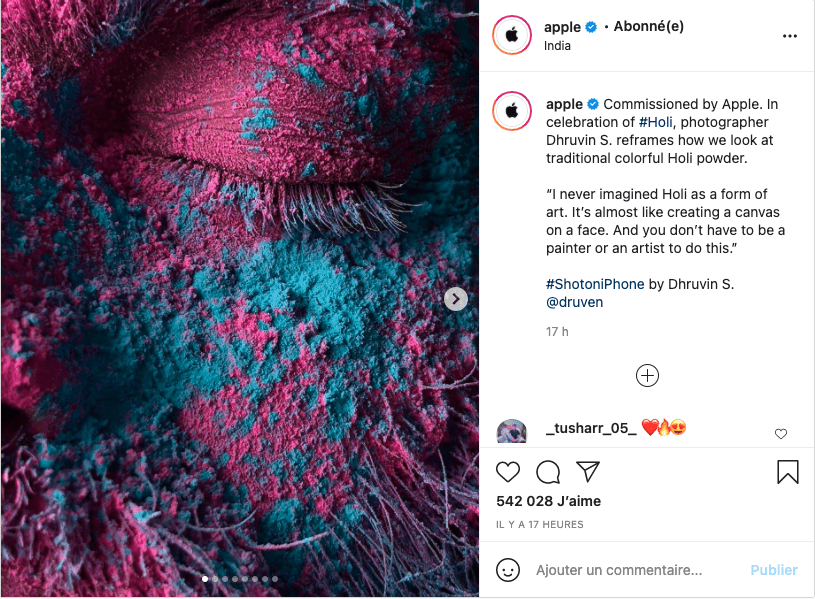Viewport: 815px width, 599px height.
Task: Open the #ShotoniPhone hashtag
Action: tap(595, 284)
